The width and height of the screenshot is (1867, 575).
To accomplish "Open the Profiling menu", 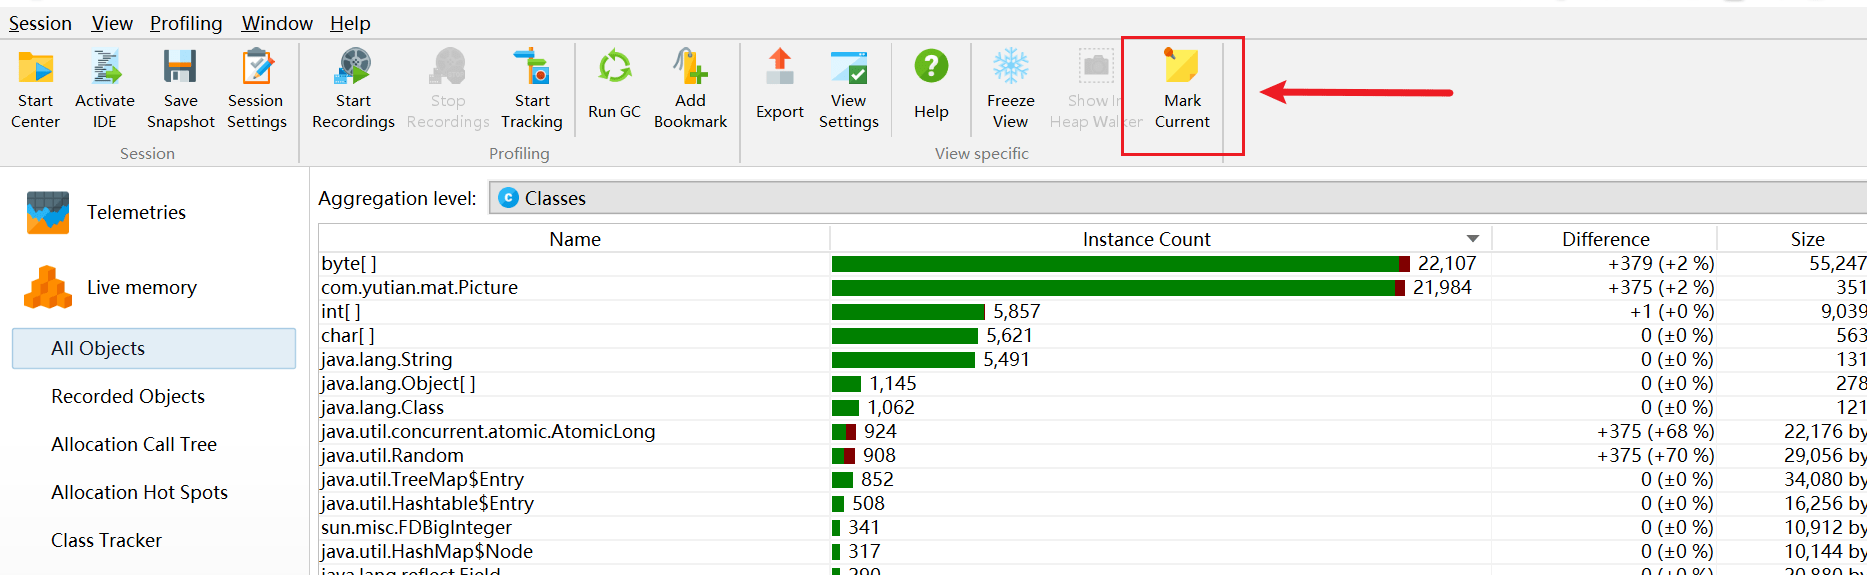I will [x=186, y=23].
